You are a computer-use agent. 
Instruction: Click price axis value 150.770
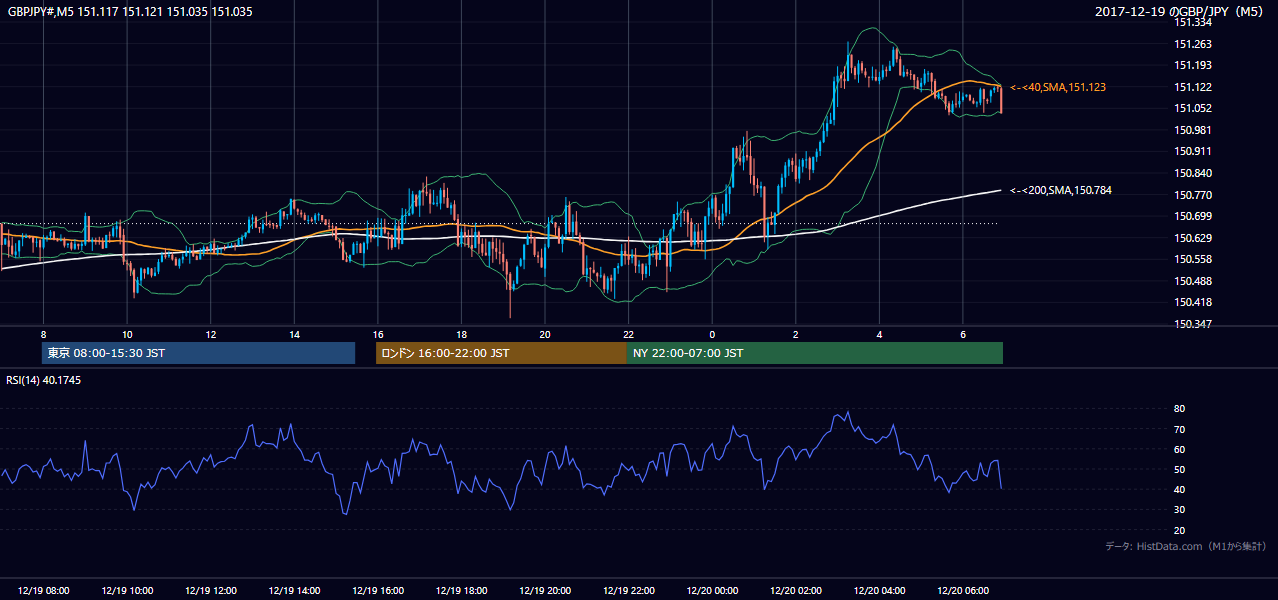pyautogui.click(x=1193, y=195)
